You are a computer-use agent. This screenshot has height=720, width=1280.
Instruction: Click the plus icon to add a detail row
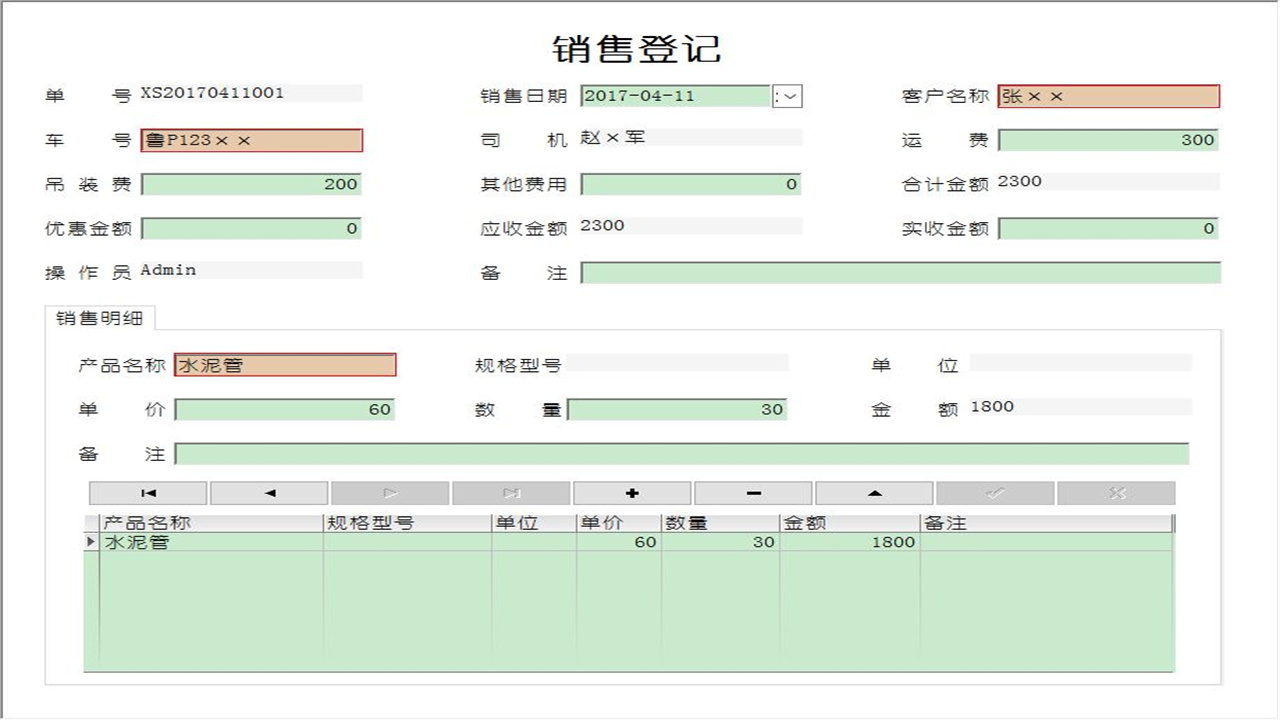pyautogui.click(x=632, y=492)
